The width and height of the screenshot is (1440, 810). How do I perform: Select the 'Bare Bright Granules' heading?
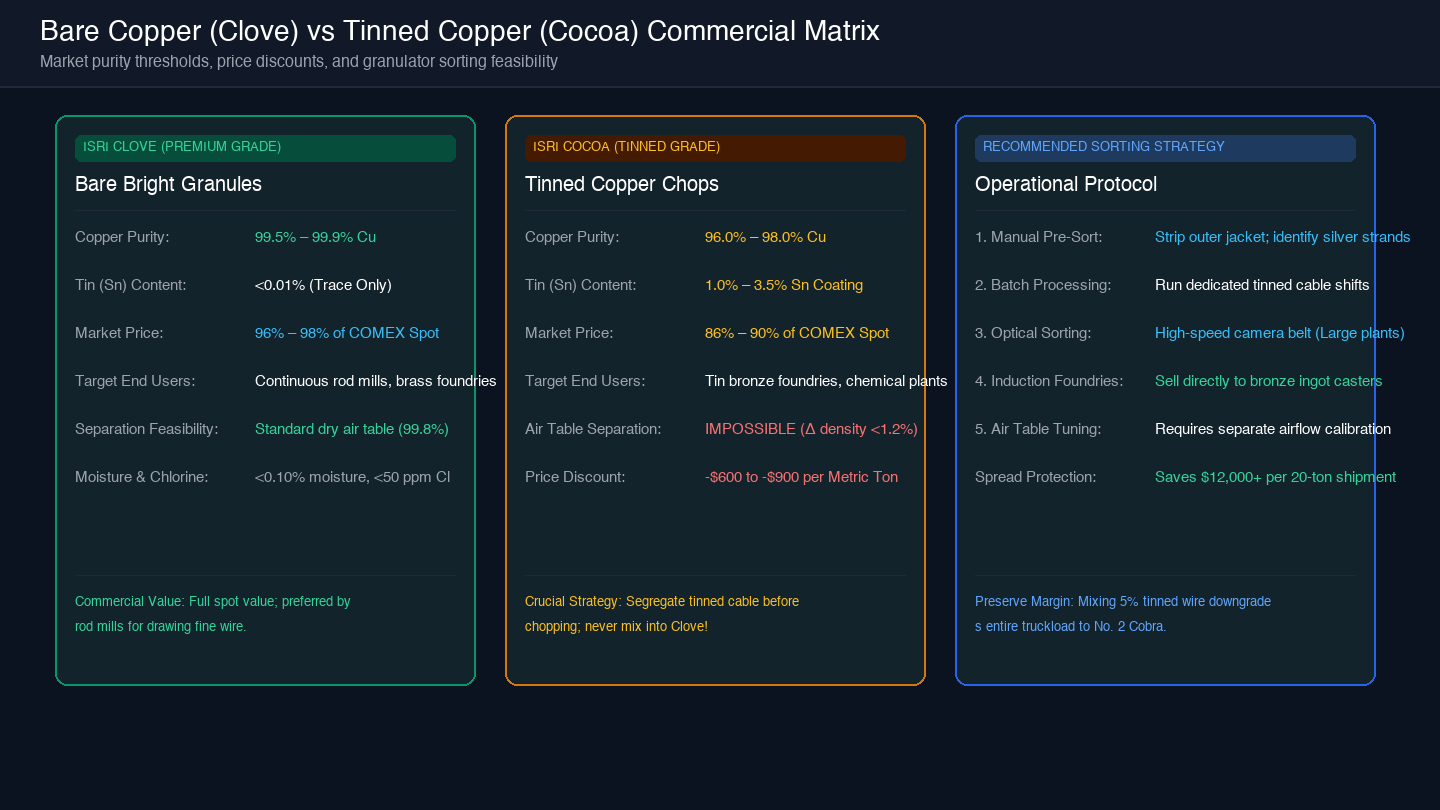[x=168, y=184]
